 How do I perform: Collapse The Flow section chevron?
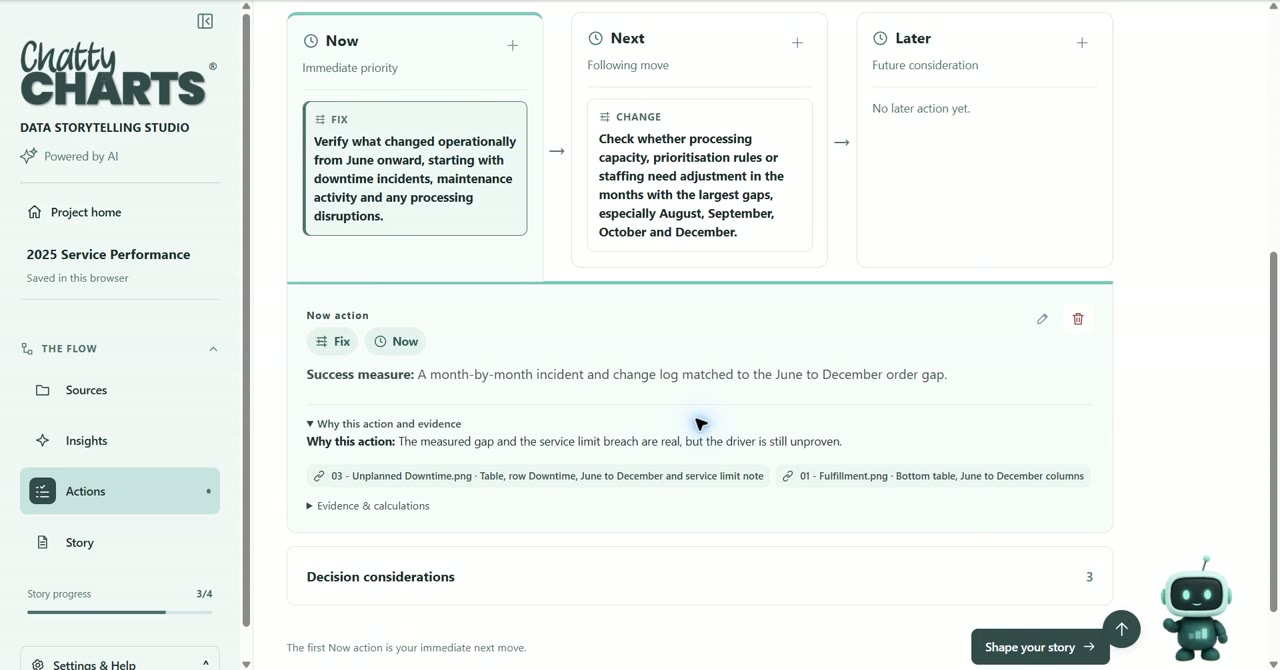(213, 349)
